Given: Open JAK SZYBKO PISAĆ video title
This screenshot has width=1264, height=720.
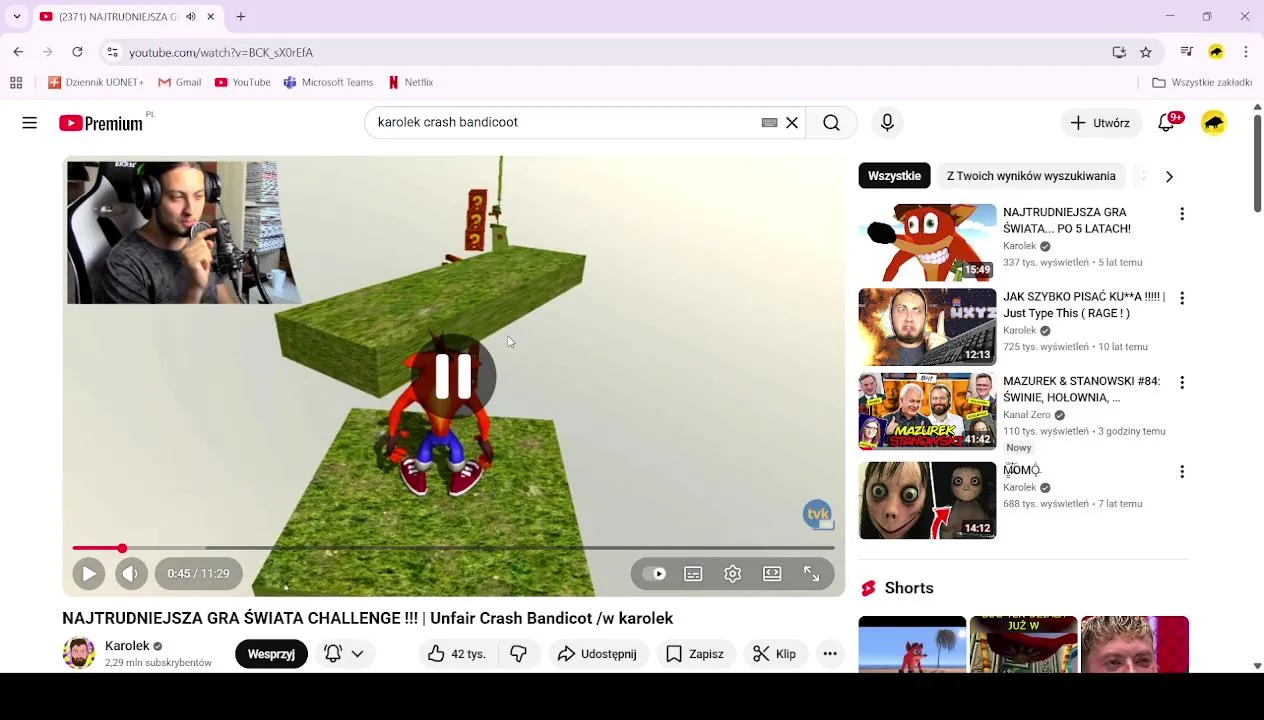Looking at the screenshot, I should click(1084, 305).
